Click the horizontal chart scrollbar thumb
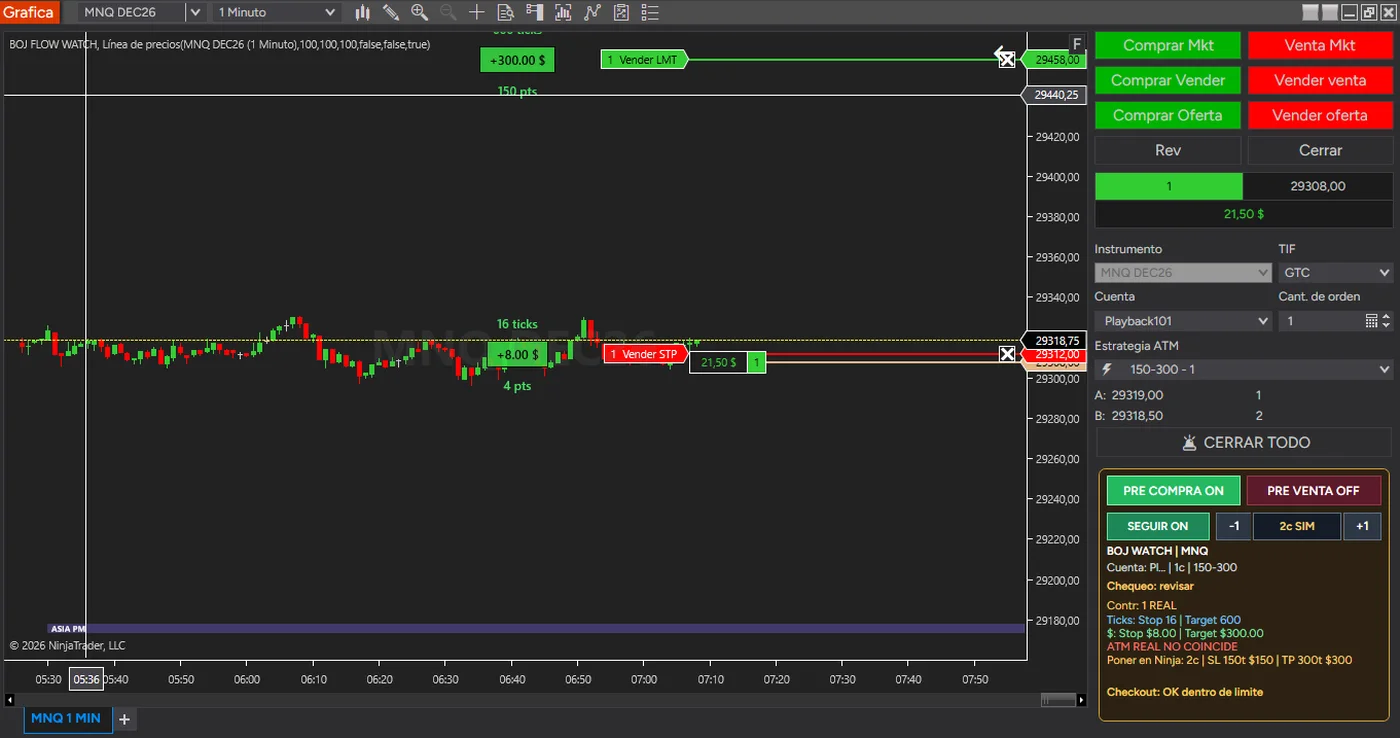1400x738 pixels. pos(1057,699)
